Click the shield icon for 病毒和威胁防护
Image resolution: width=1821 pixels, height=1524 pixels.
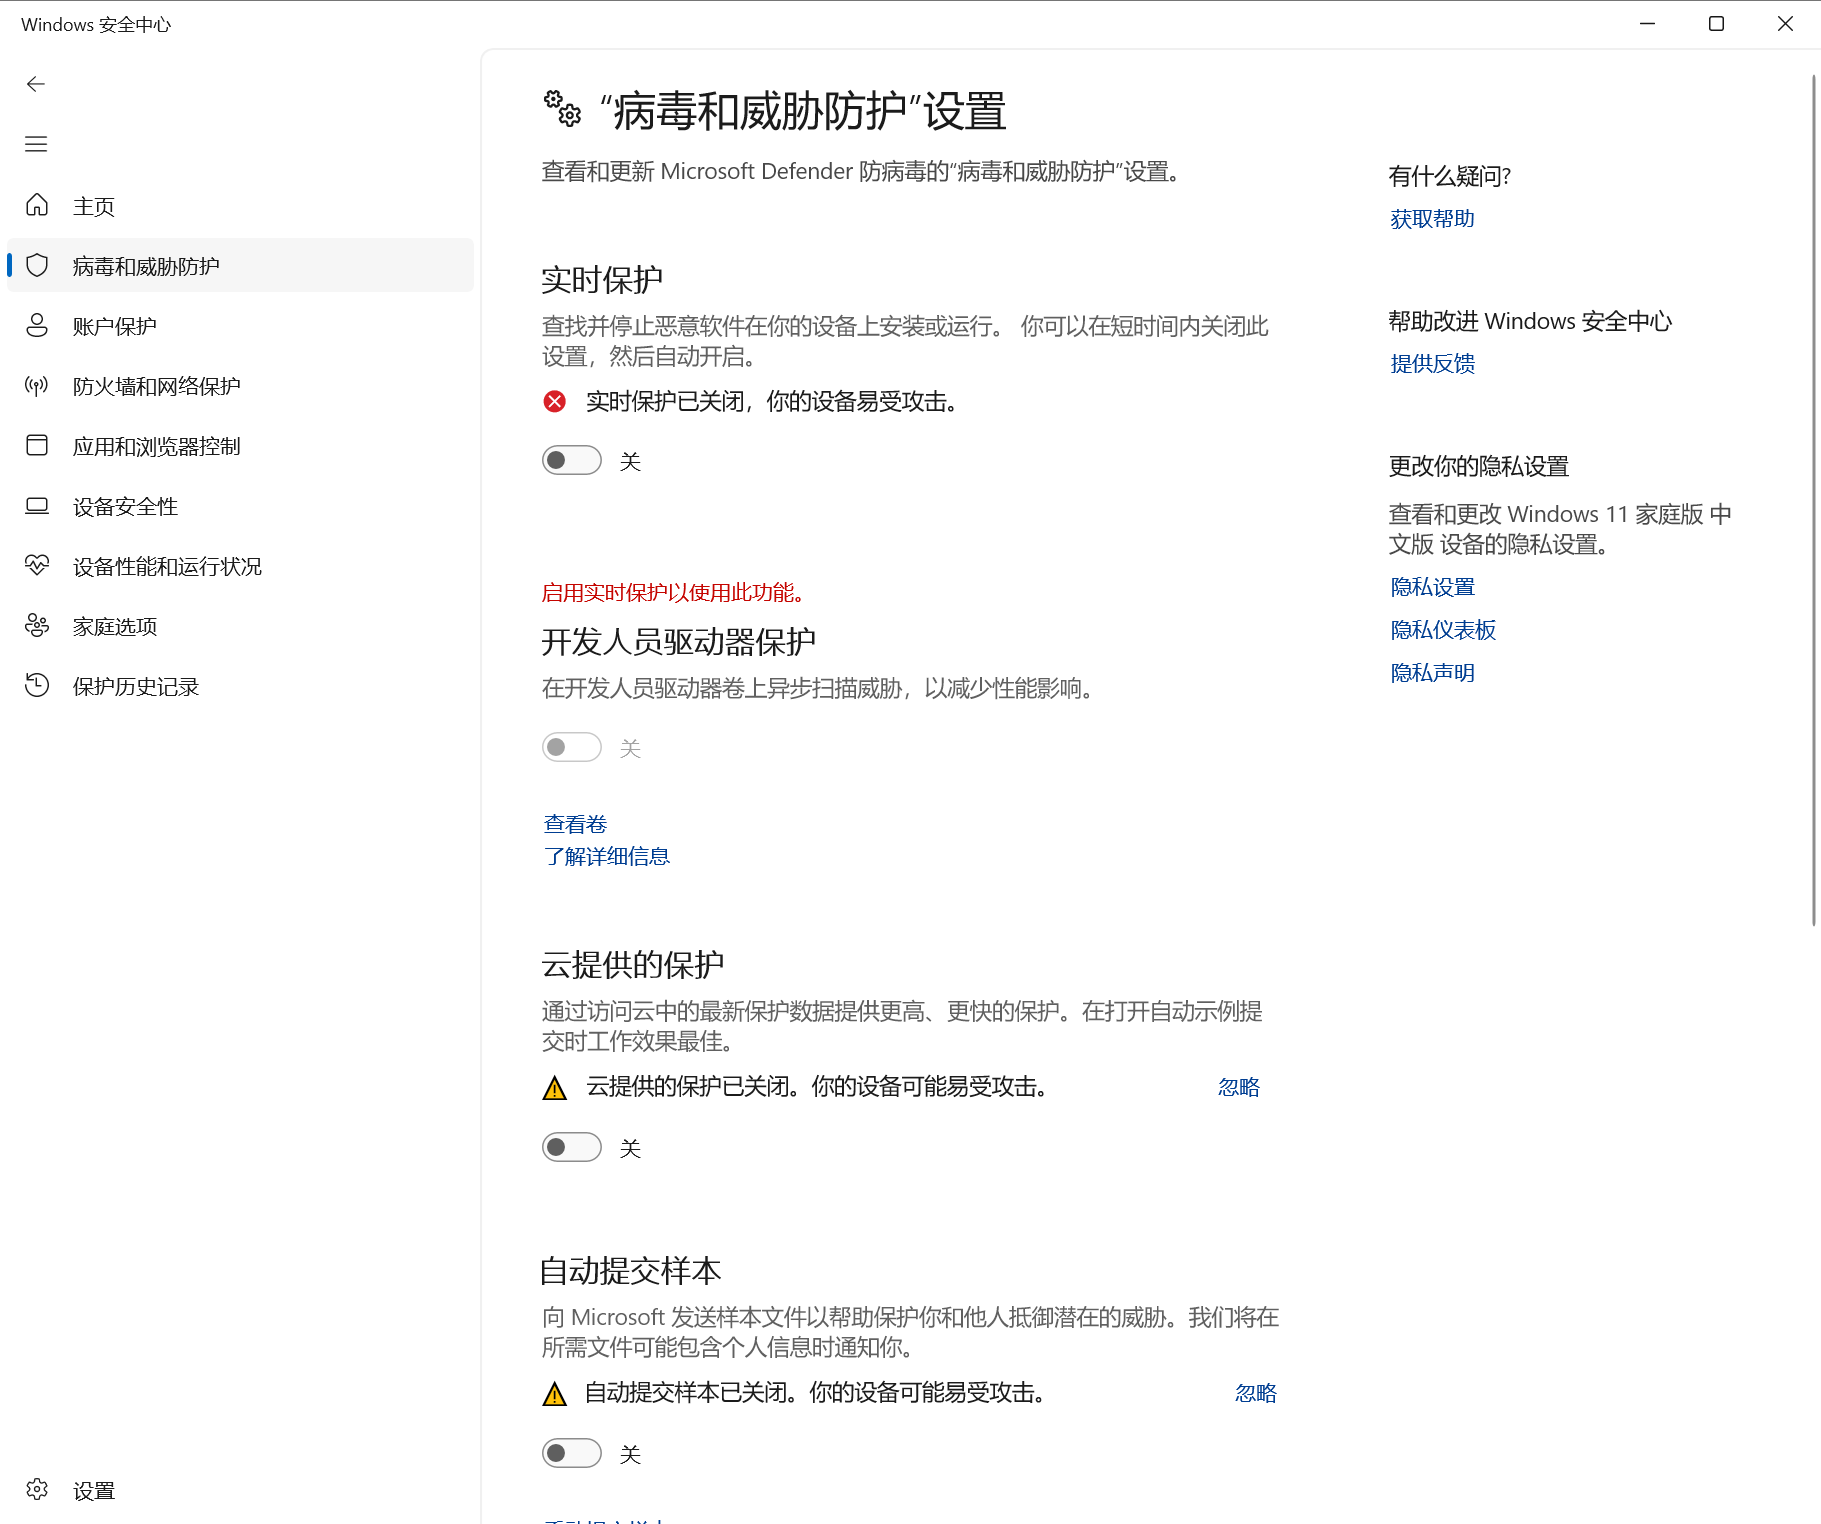coord(37,265)
